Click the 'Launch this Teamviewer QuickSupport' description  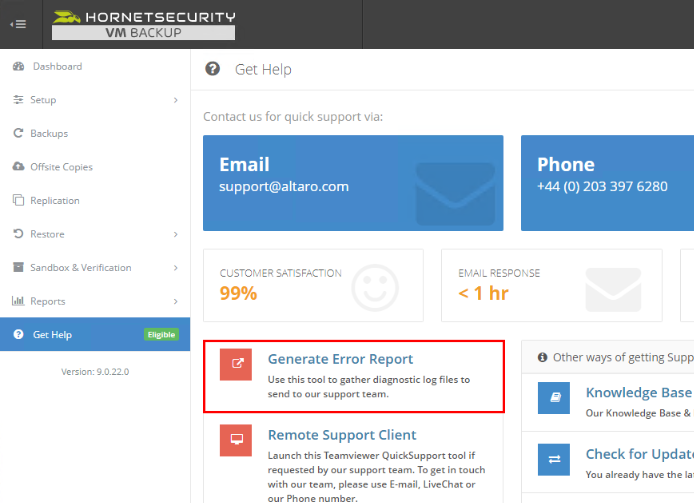[376, 477]
